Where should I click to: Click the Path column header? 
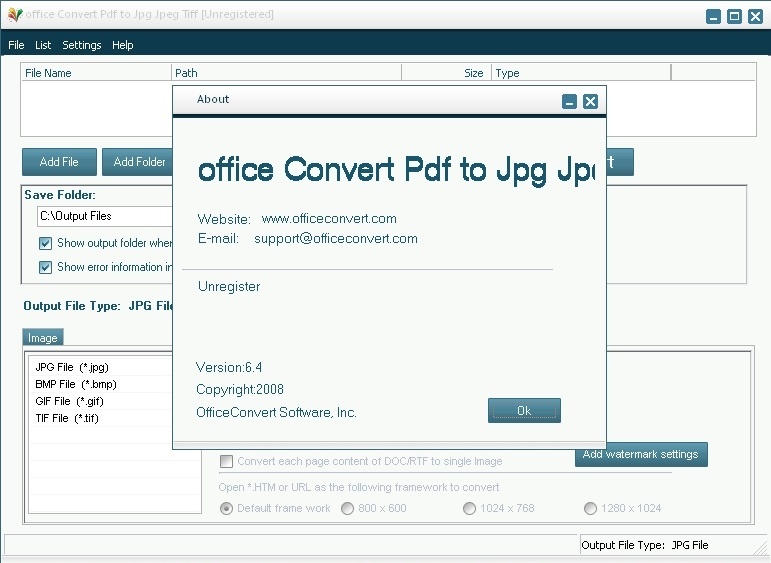[287, 73]
